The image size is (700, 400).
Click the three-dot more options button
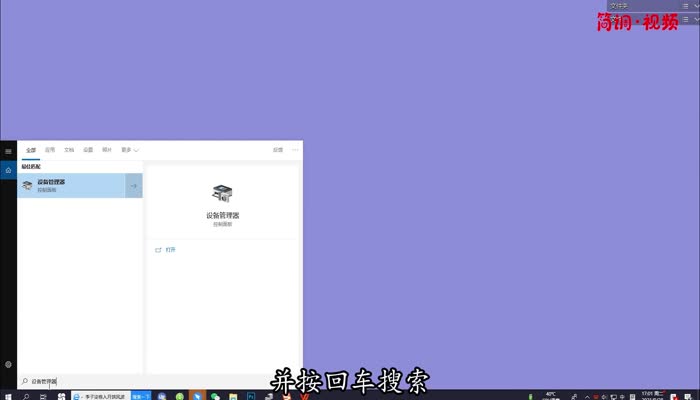click(x=294, y=150)
